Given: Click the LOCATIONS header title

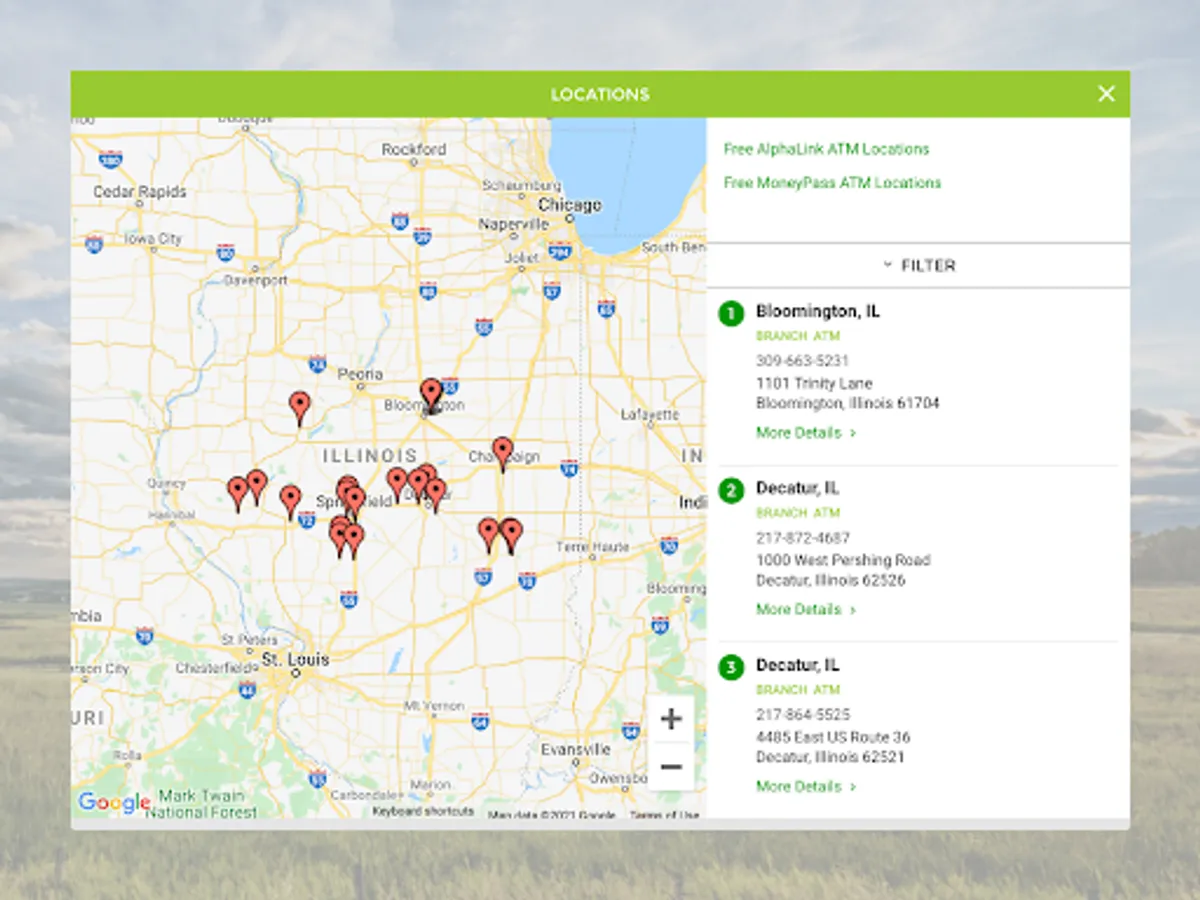Looking at the screenshot, I should click(x=600, y=94).
